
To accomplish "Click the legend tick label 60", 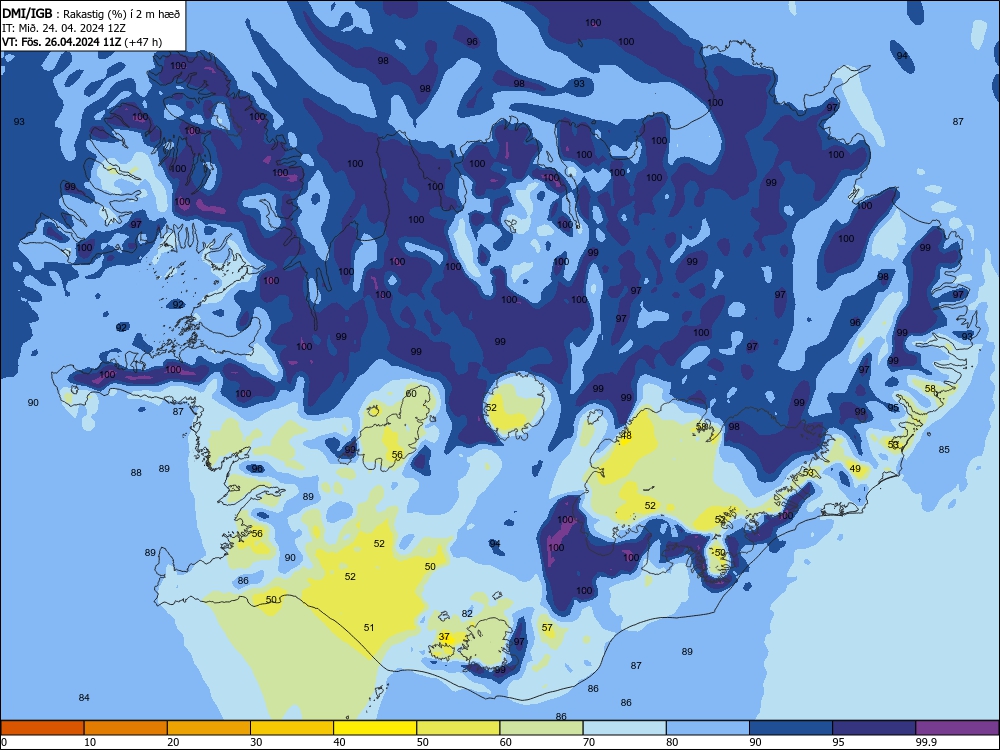I will [506, 742].
